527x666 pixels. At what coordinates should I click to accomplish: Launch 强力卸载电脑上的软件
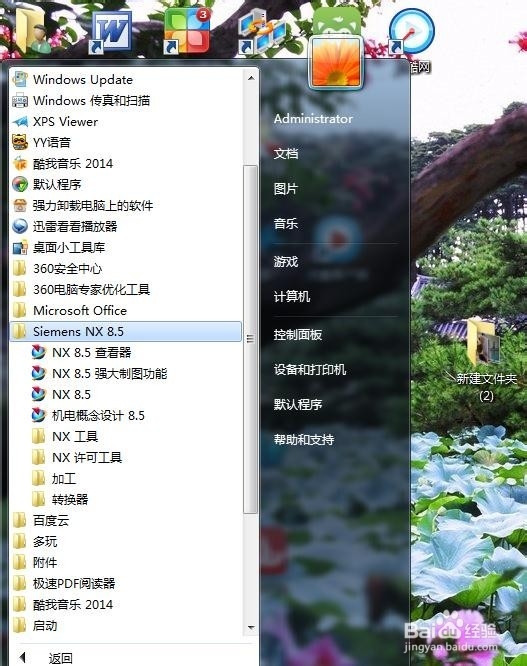click(x=82, y=206)
